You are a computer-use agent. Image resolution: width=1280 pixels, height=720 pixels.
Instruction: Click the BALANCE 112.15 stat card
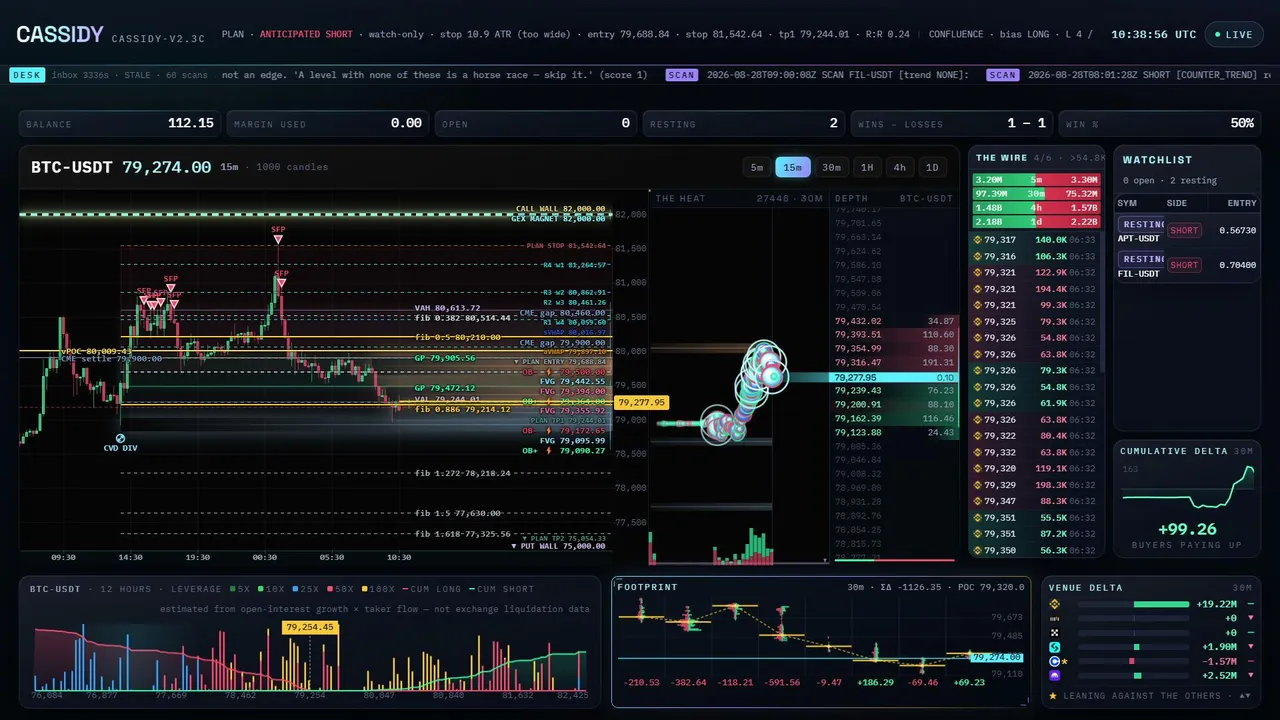coord(121,123)
